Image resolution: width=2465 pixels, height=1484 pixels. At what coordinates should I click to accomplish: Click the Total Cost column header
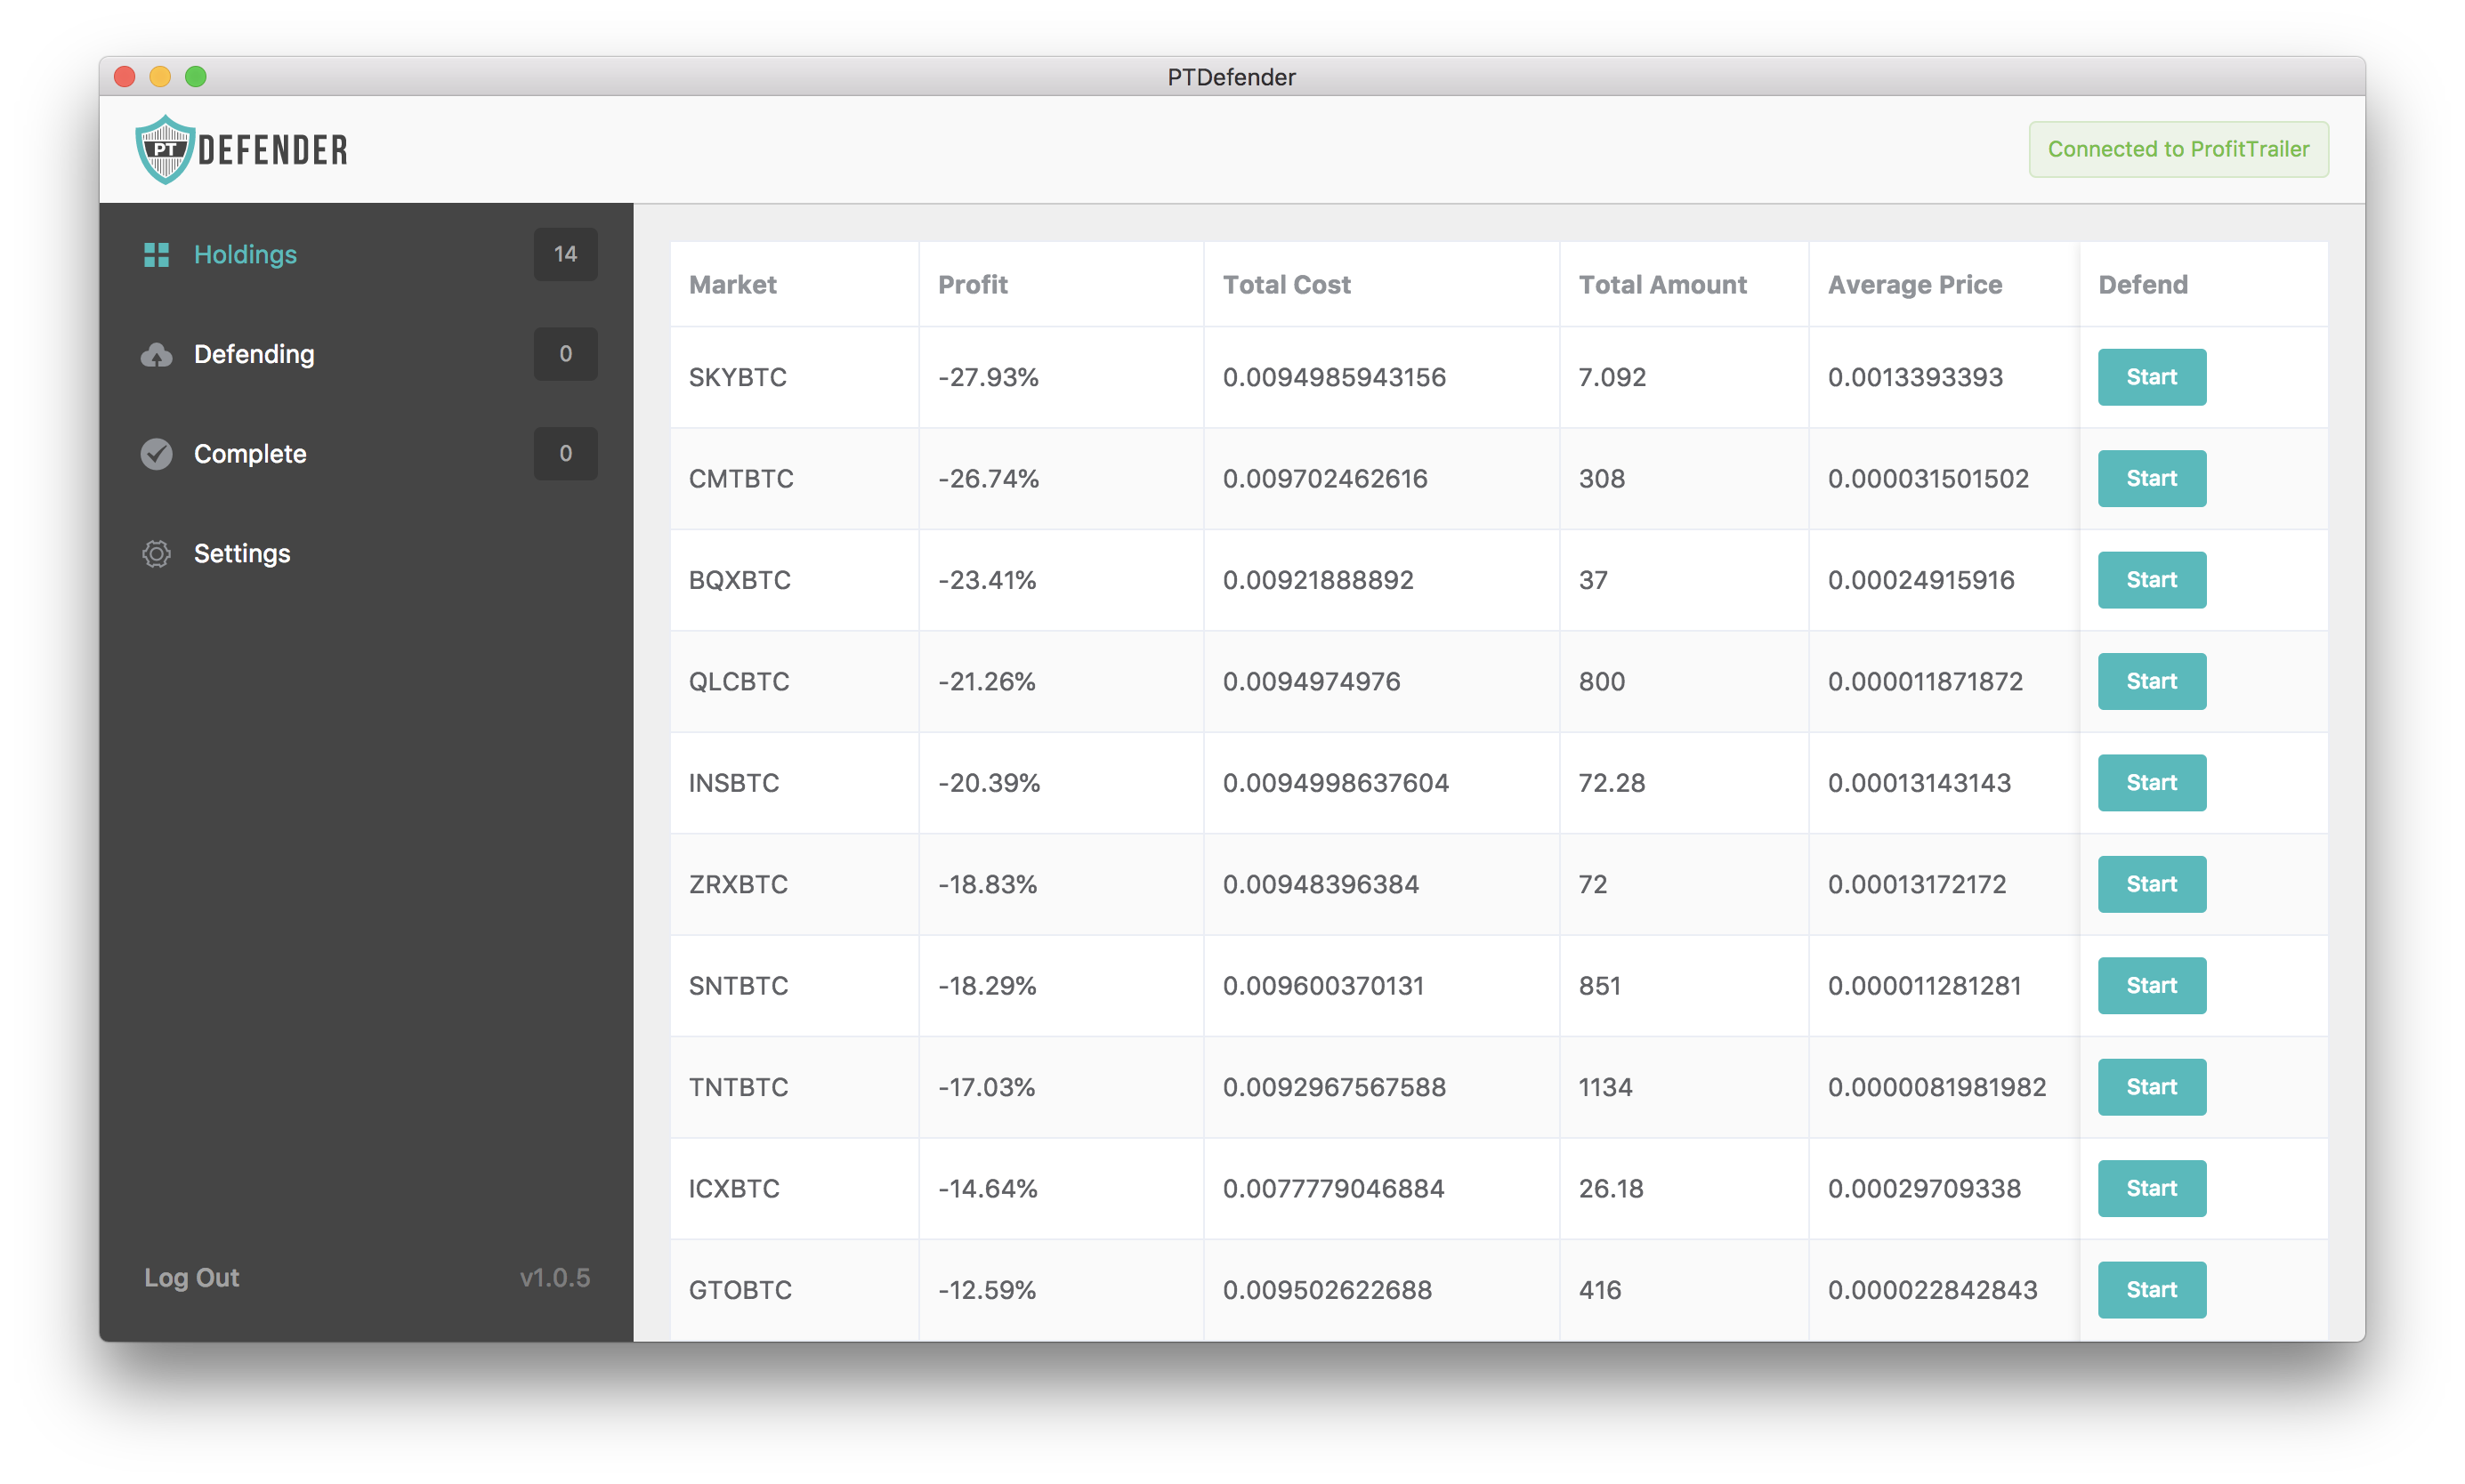[1286, 285]
